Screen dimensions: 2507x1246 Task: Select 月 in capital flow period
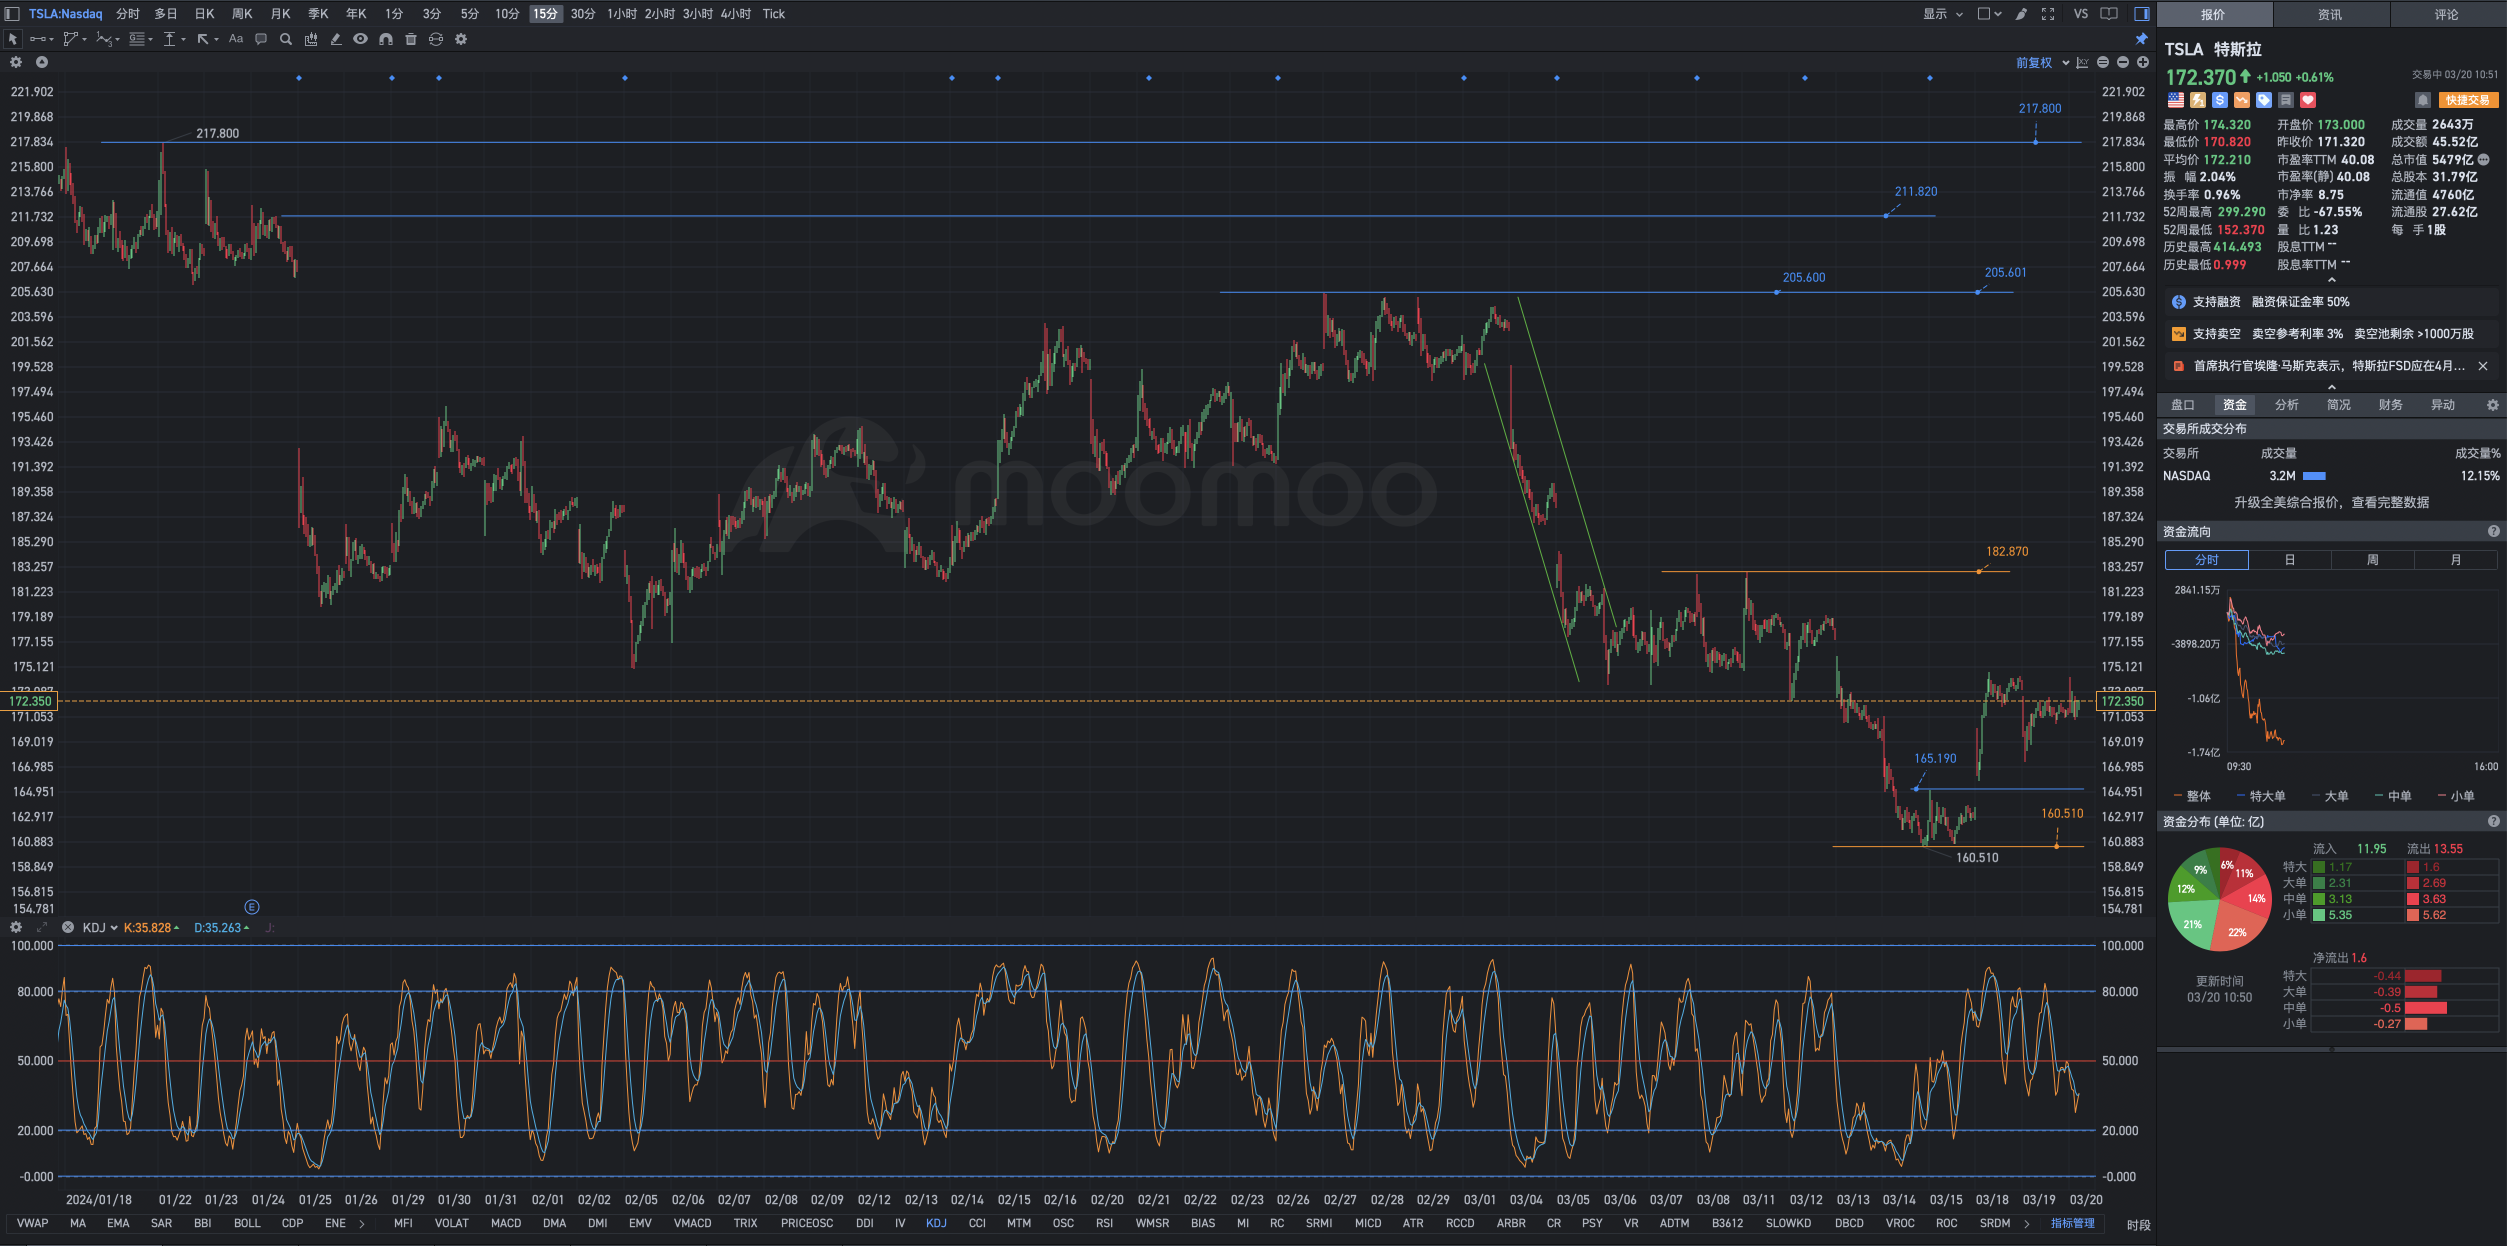point(2456,560)
